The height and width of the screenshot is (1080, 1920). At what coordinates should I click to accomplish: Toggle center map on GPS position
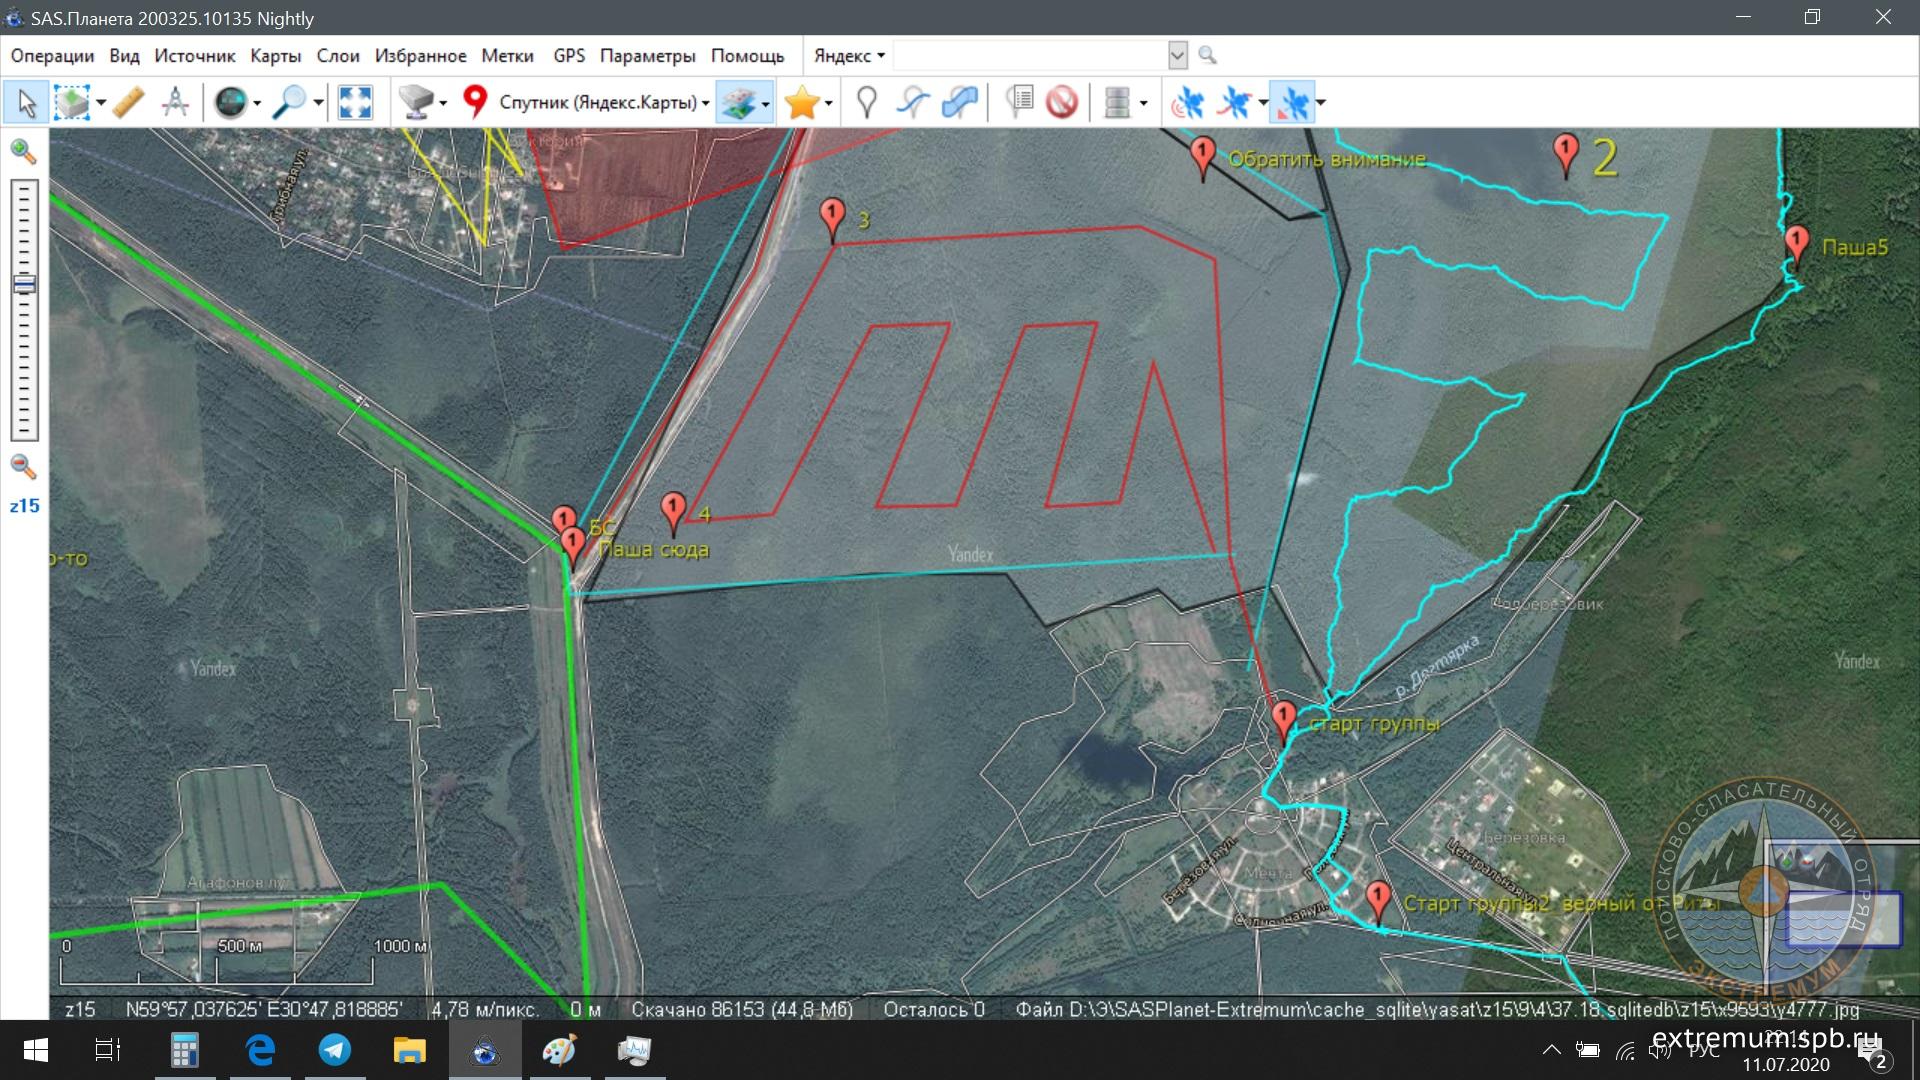(x=1292, y=102)
